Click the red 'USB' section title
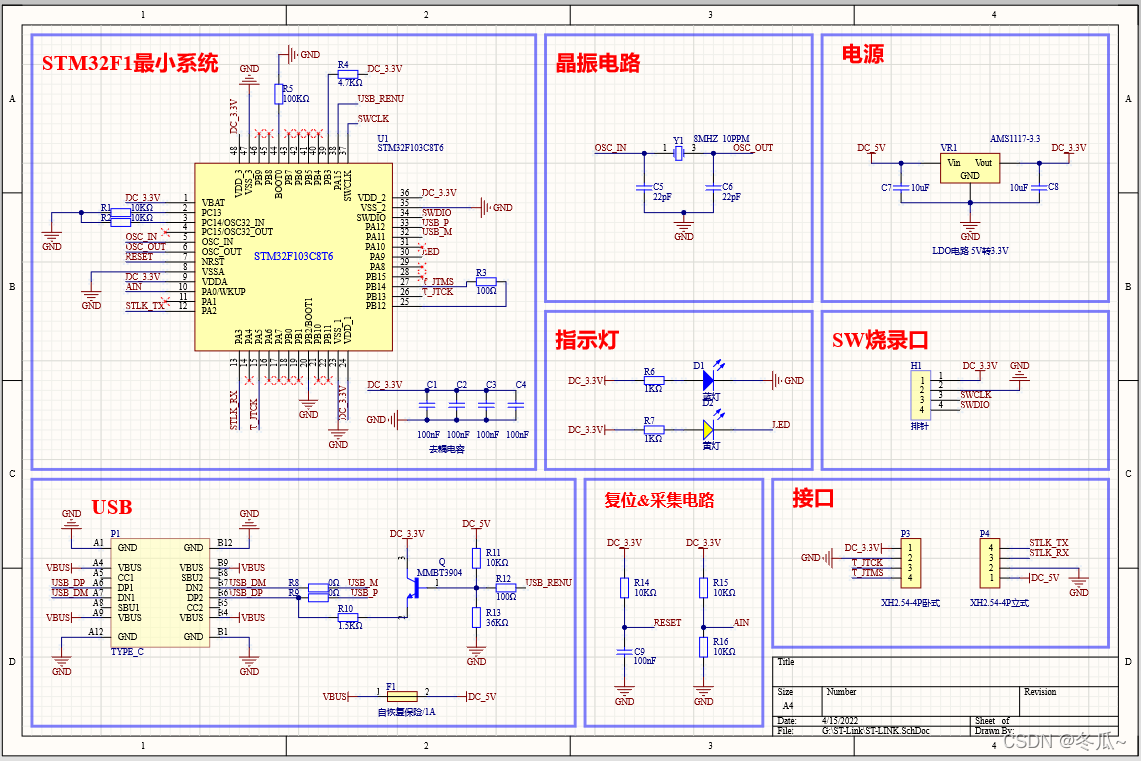 pos(112,507)
